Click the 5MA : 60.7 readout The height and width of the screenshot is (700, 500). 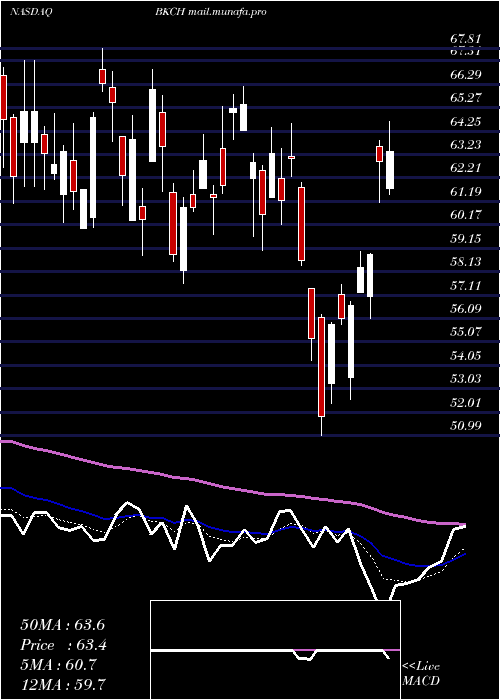pyautogui.click(x=59, y=665)
